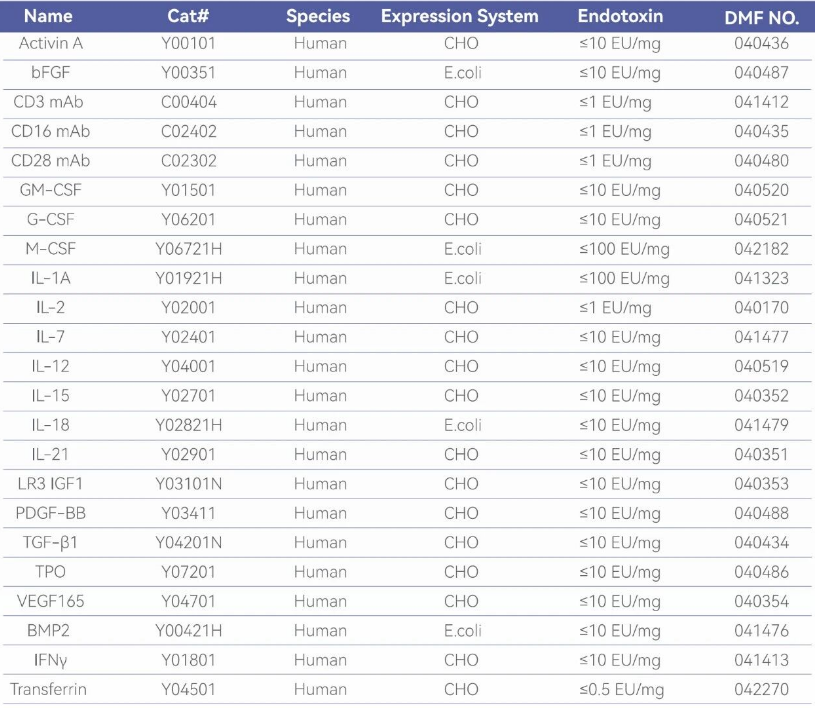Click the Cat# column header

(x=188, y=16)
